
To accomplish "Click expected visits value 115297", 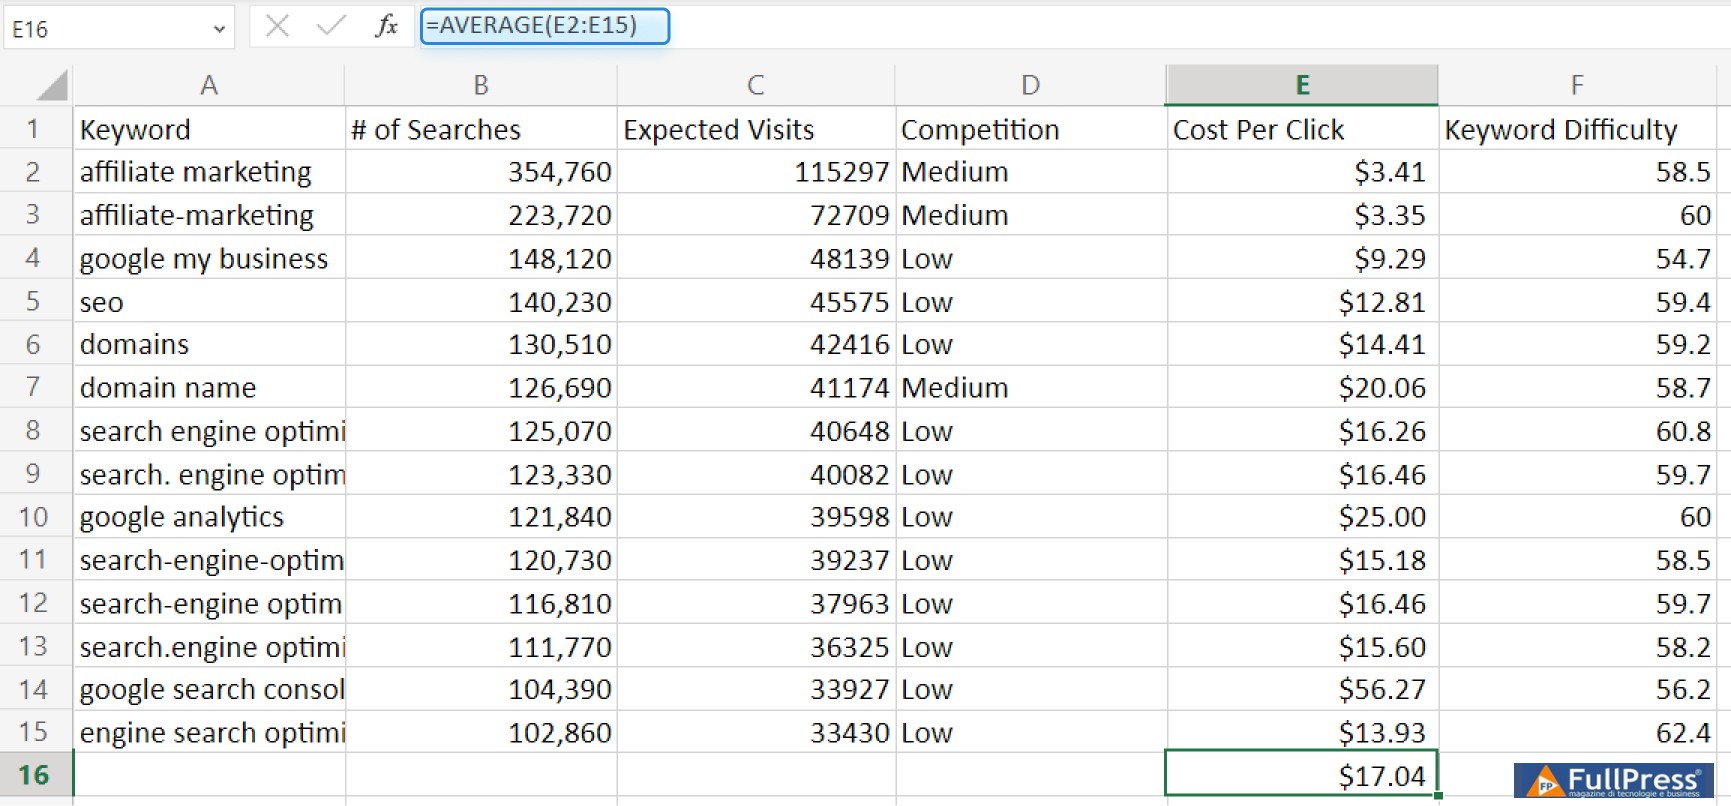I will coord(756,172).
